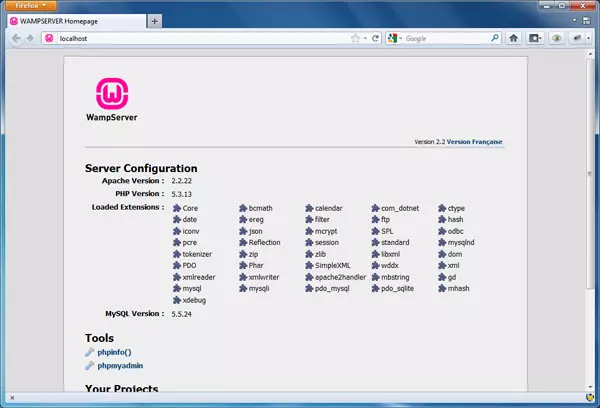Click the eye add-on icon in the toolbar
Image resolution: width=600 pixels, height=408 pixels.
point(556,39)
